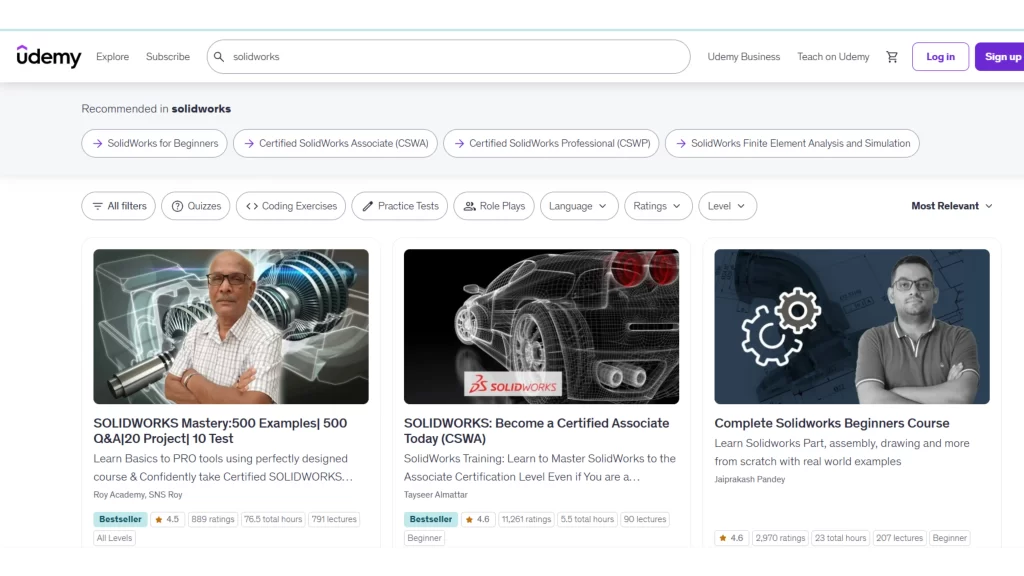The image size is (1024, 576).
Task: Click the Log in button
Action: [940, 57]
